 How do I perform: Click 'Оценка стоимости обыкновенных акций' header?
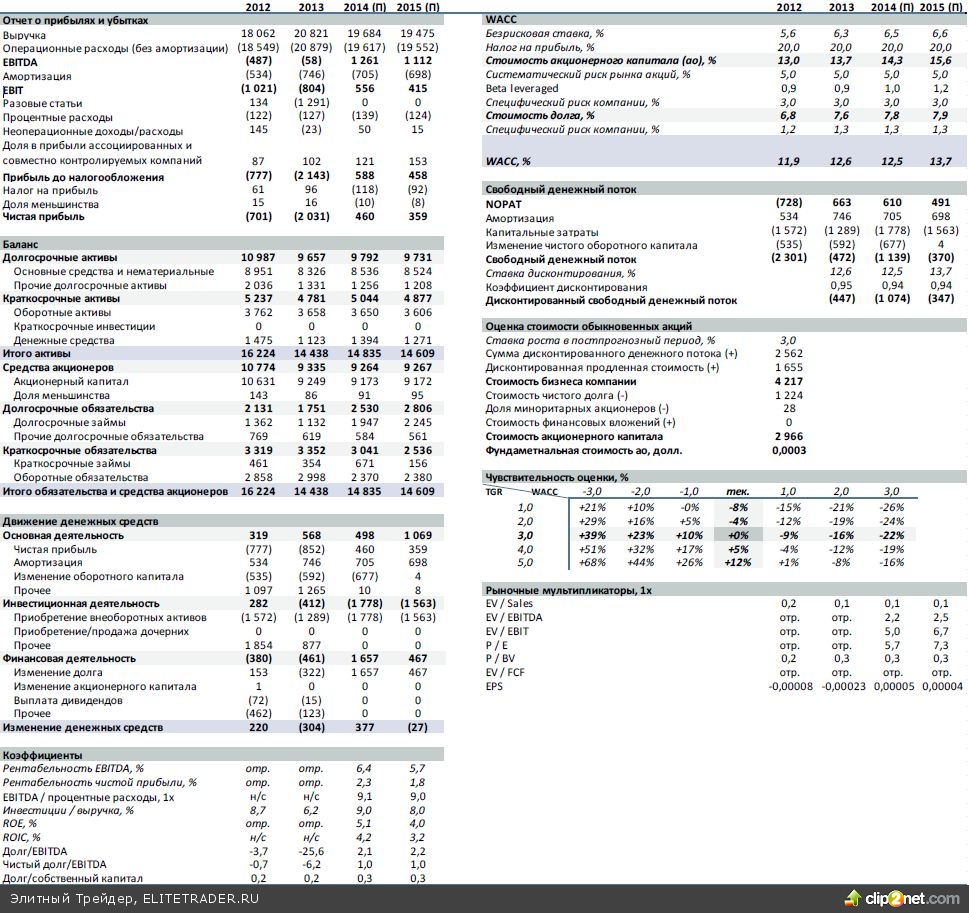588,326
